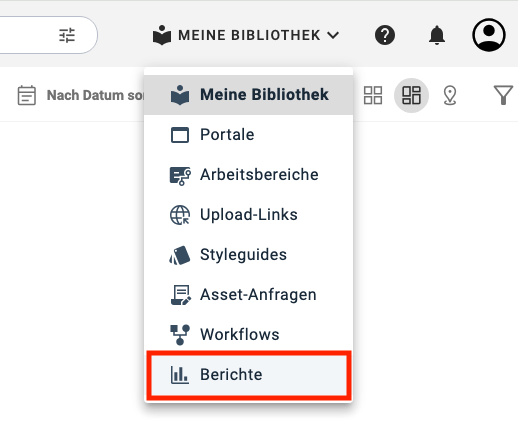This screenshot has height=429, width=518.
Task: Choose Workflows in the dropdown list
Action: tap(248, 334)
